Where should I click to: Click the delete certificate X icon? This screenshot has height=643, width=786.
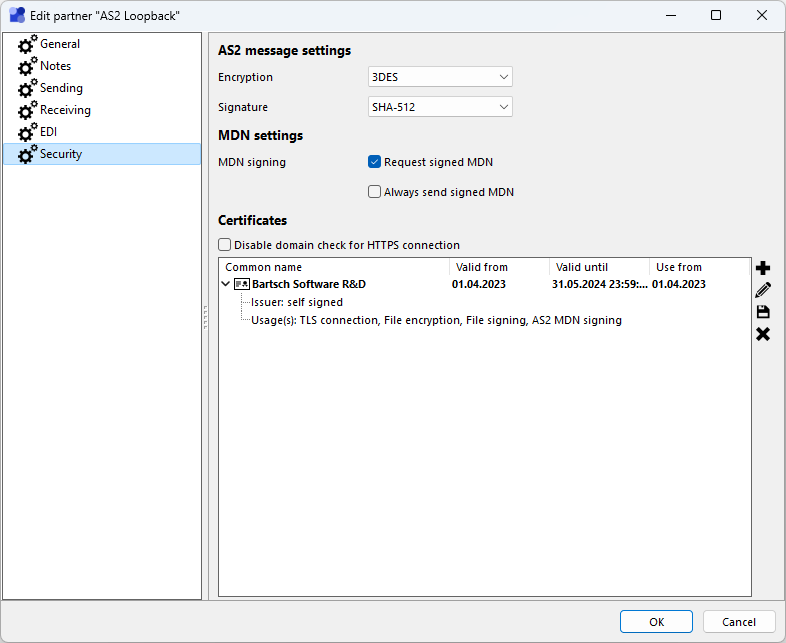(x=763, y=334)
